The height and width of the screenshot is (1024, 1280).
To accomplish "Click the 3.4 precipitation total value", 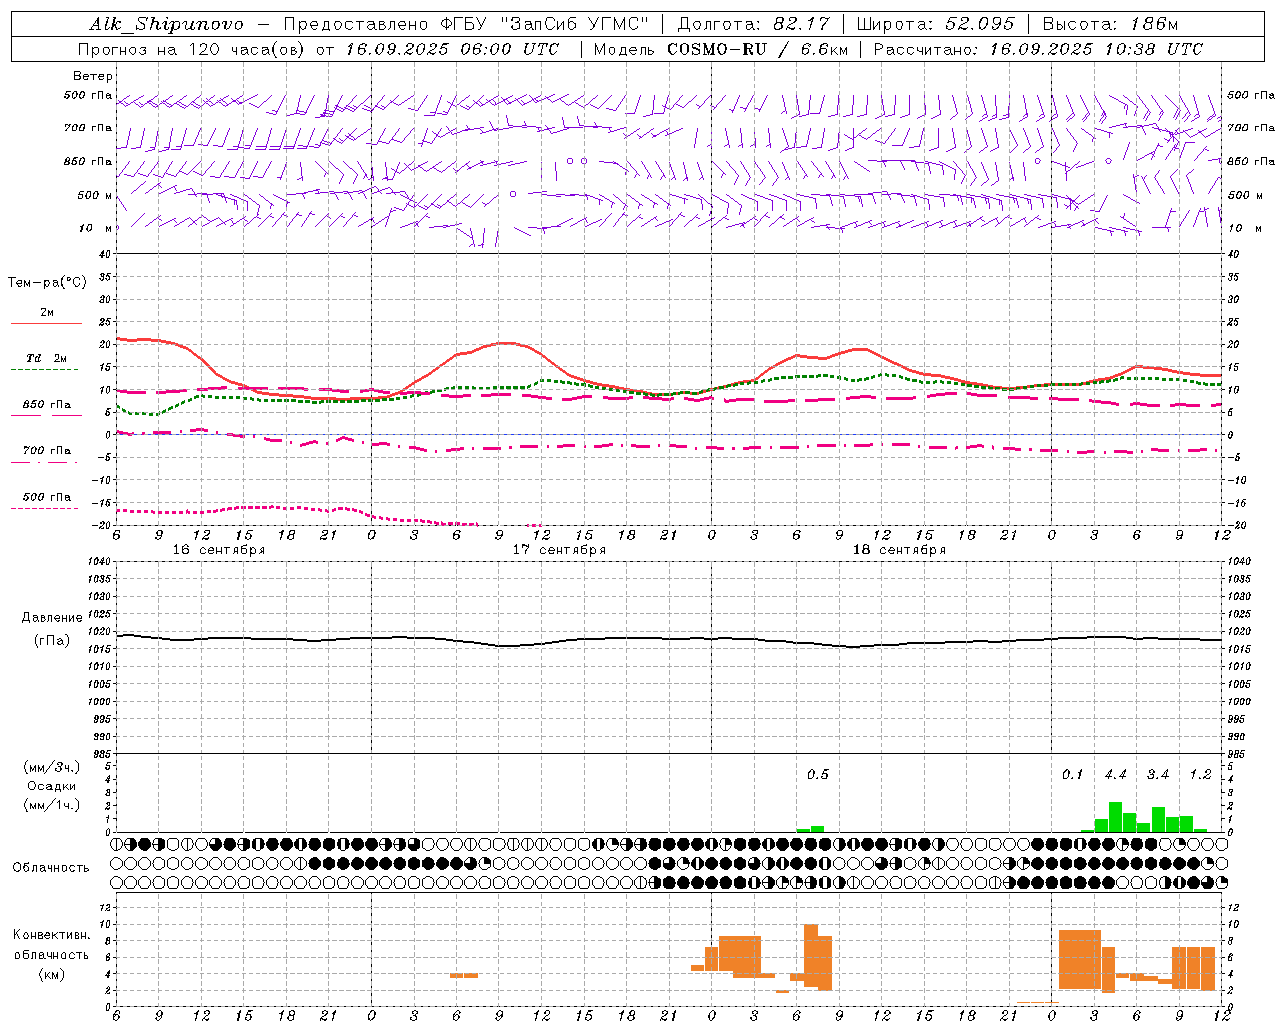I will pyautogui.click(x=1158, y=774).
